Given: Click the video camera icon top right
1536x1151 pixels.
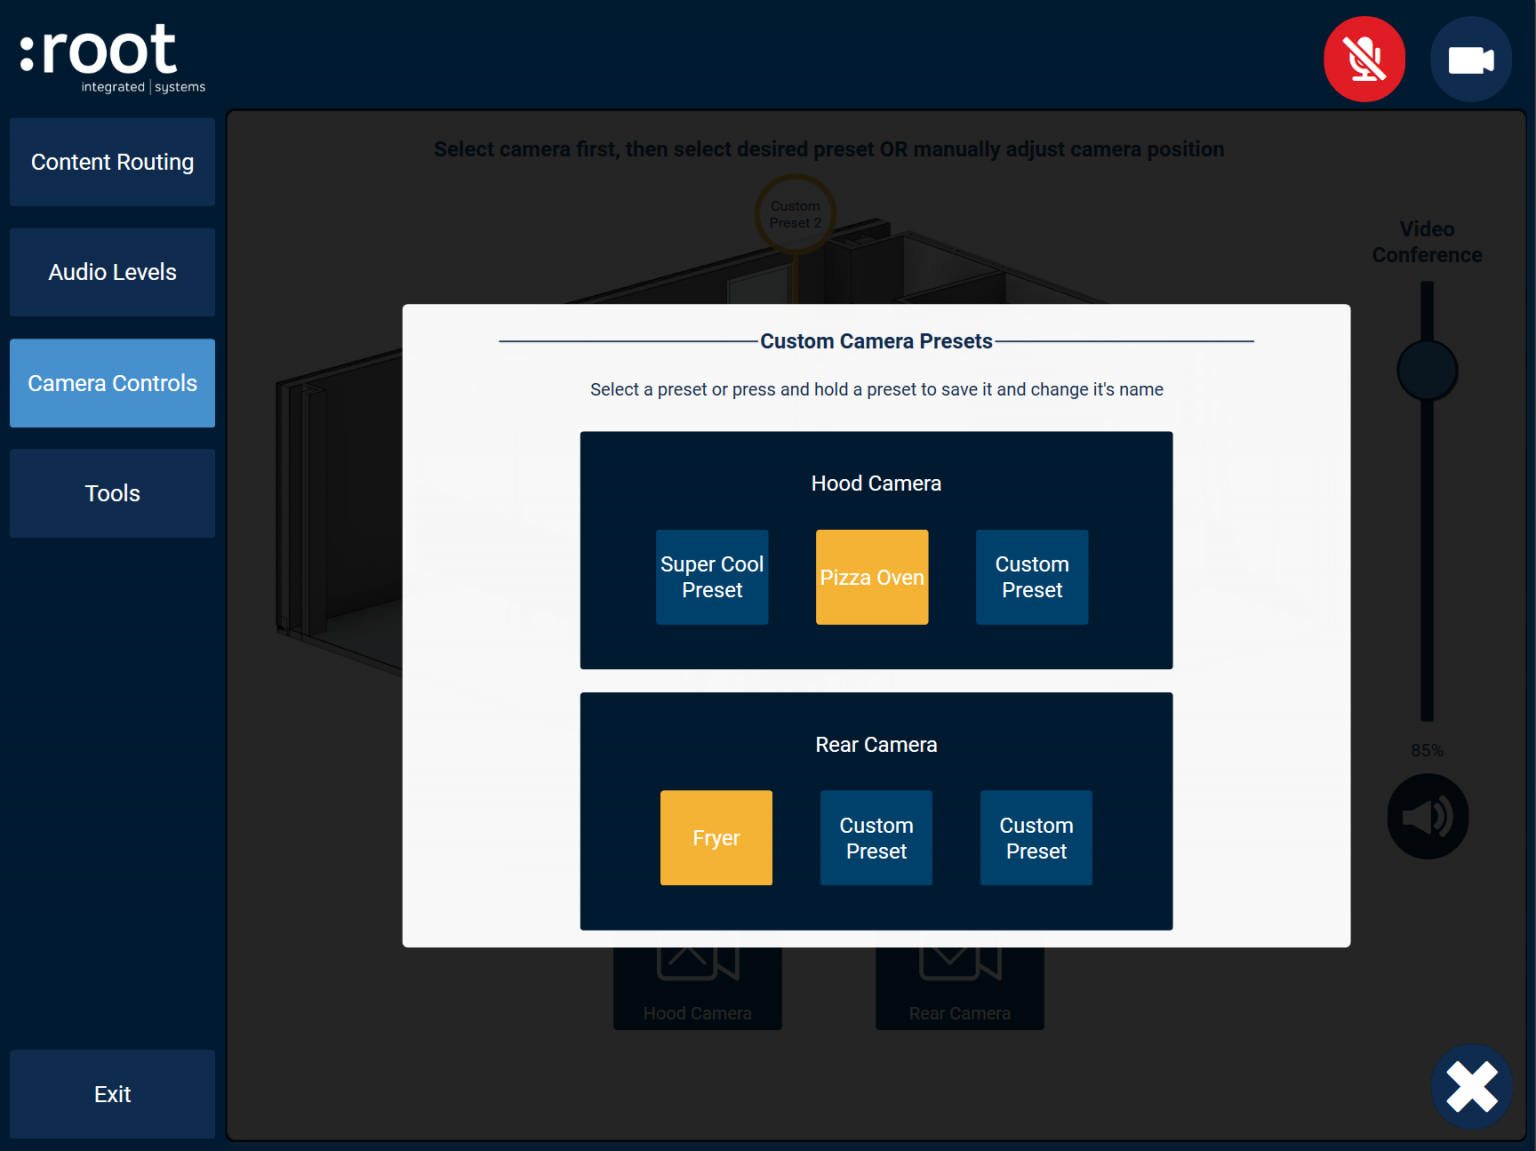Looking at the screenshot, I should pos(1470,59).
